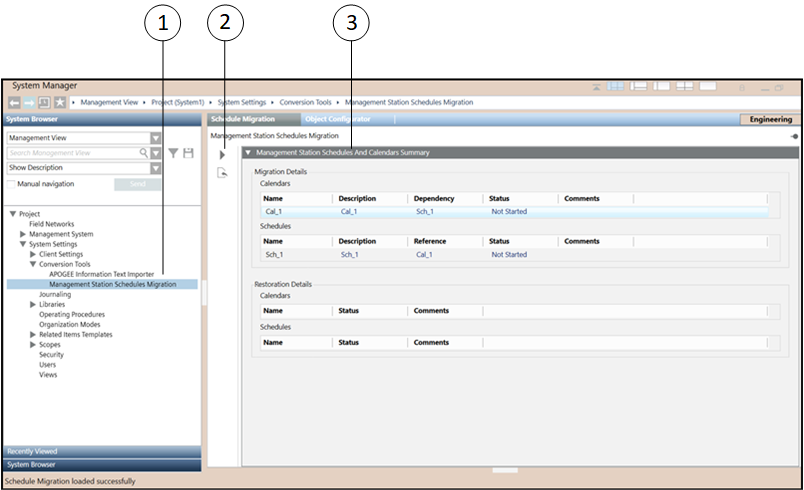Click the start migration play arrow icon
804x490 pixels.
pos(222,155)
